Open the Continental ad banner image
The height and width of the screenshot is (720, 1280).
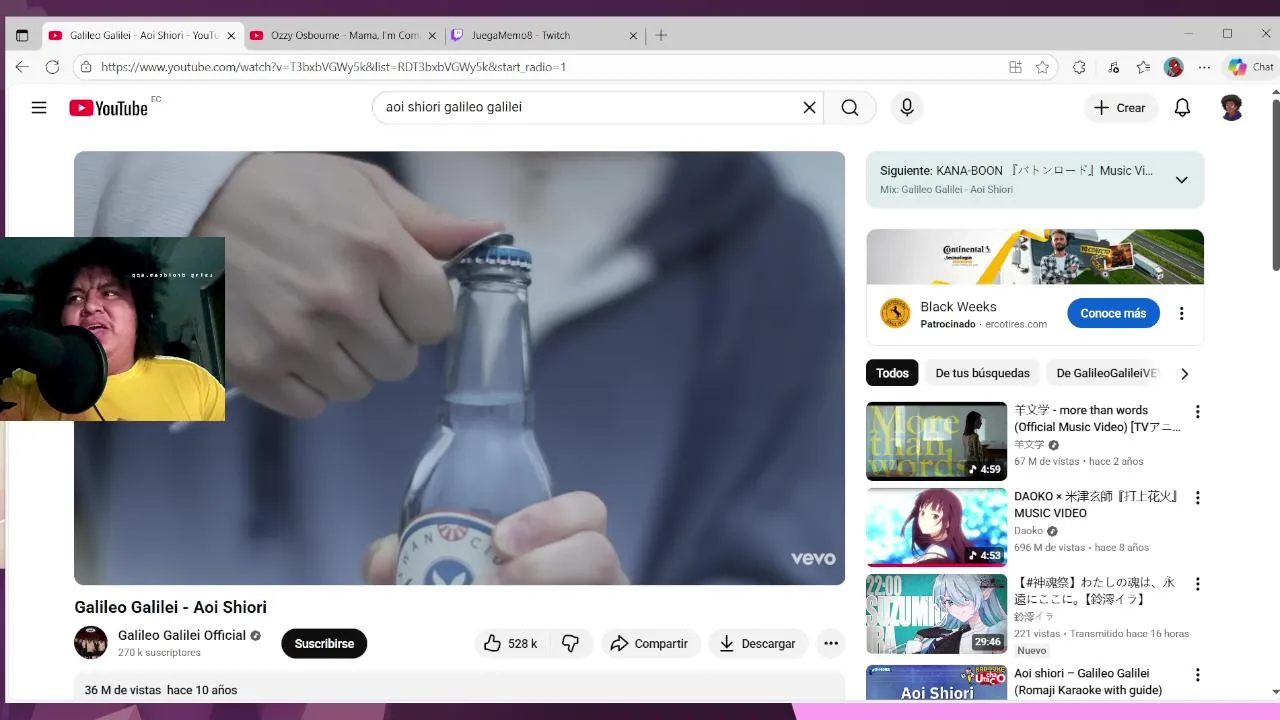pyautogui.click(x=1035, y=257)
